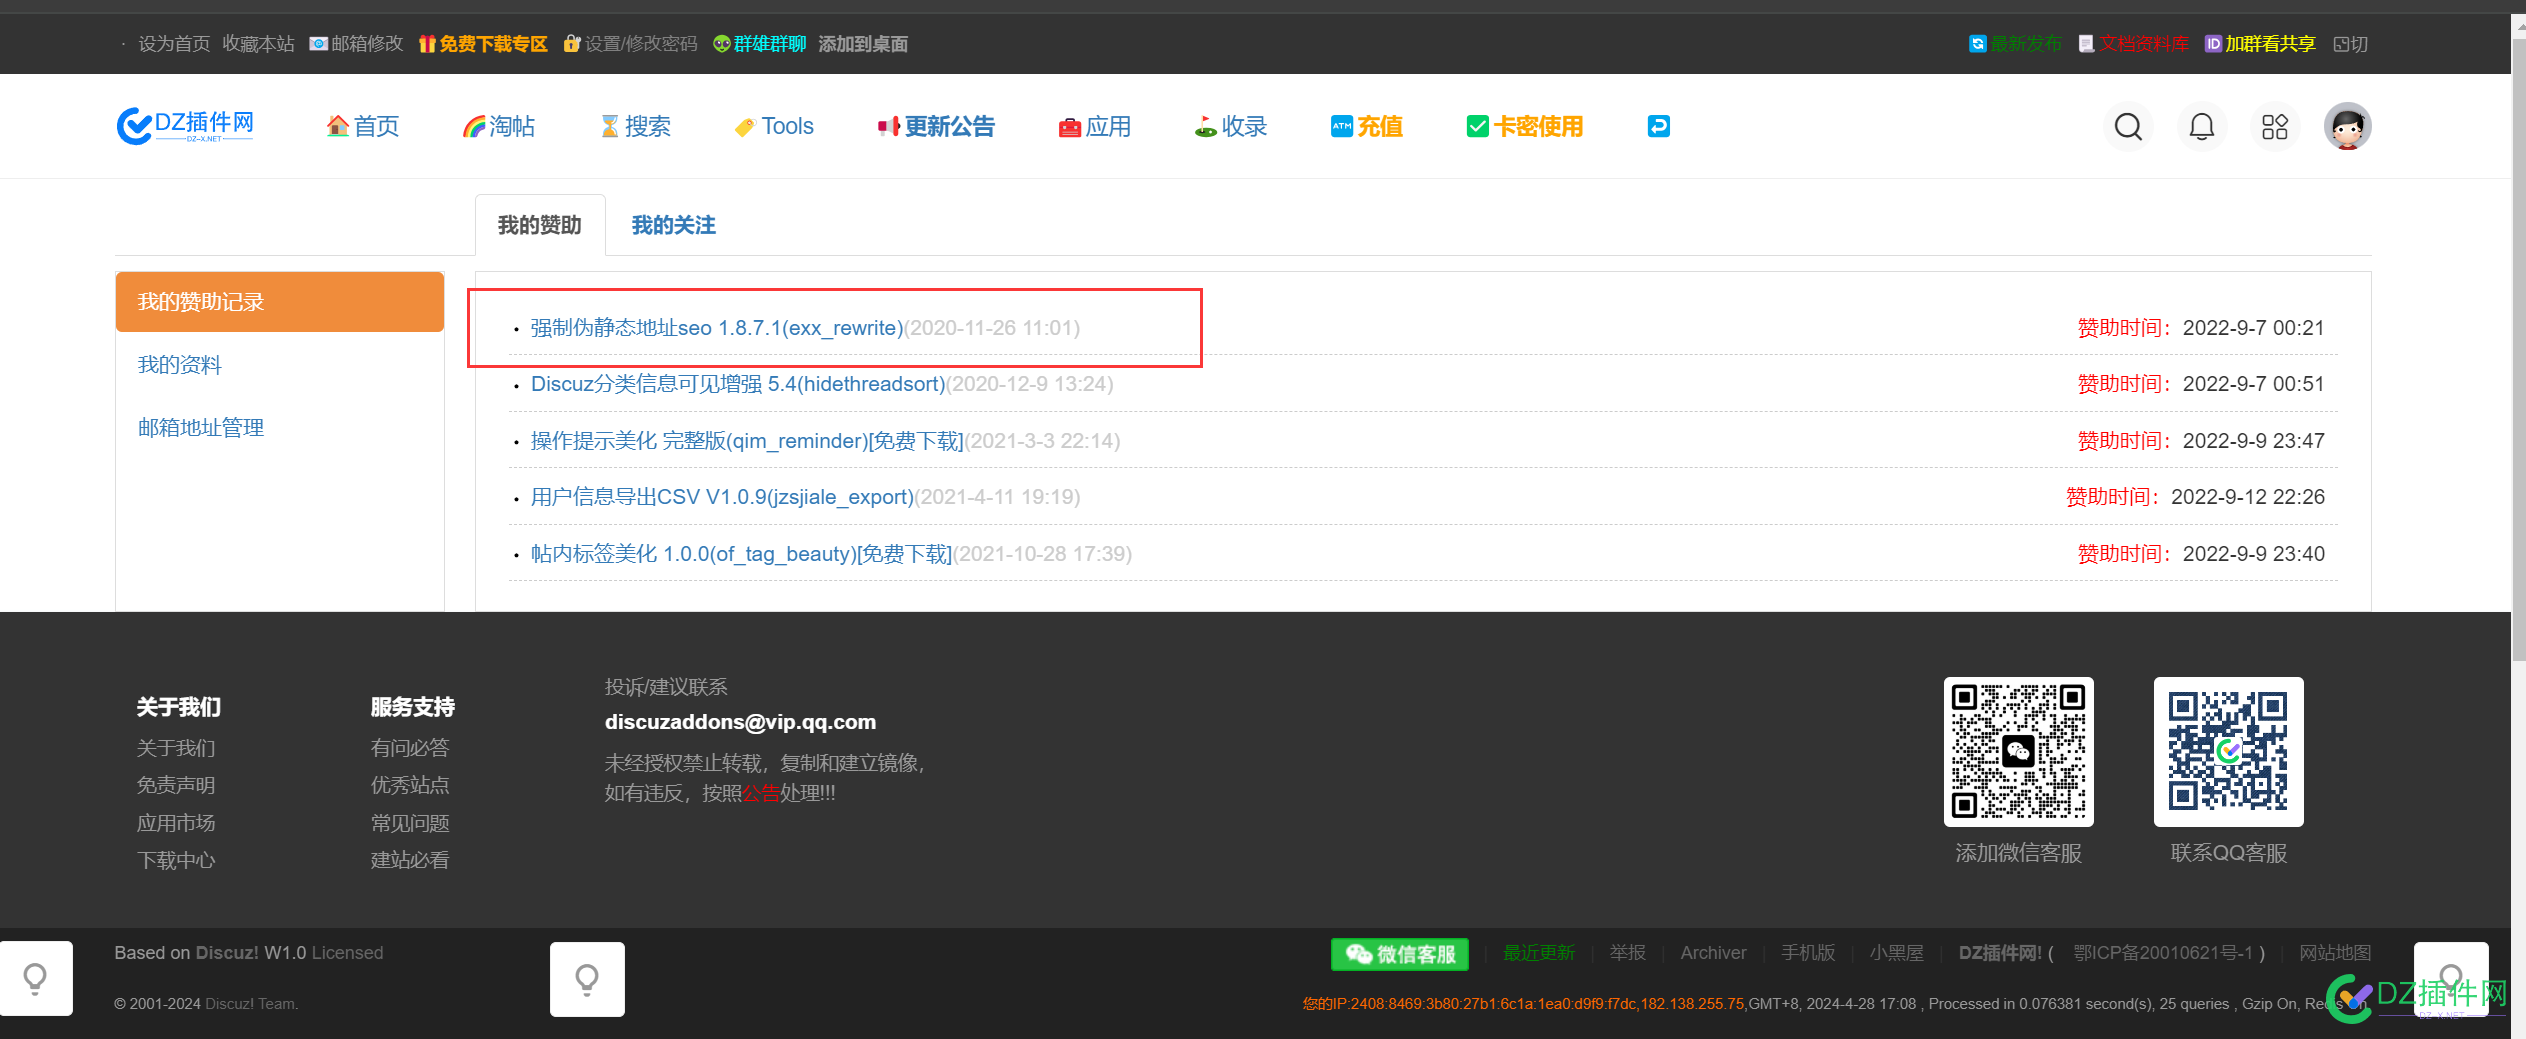Open 小黑屋 in the footer bar
Viewport: 2526px width, 1039px height.
(x=1897, y=953)
